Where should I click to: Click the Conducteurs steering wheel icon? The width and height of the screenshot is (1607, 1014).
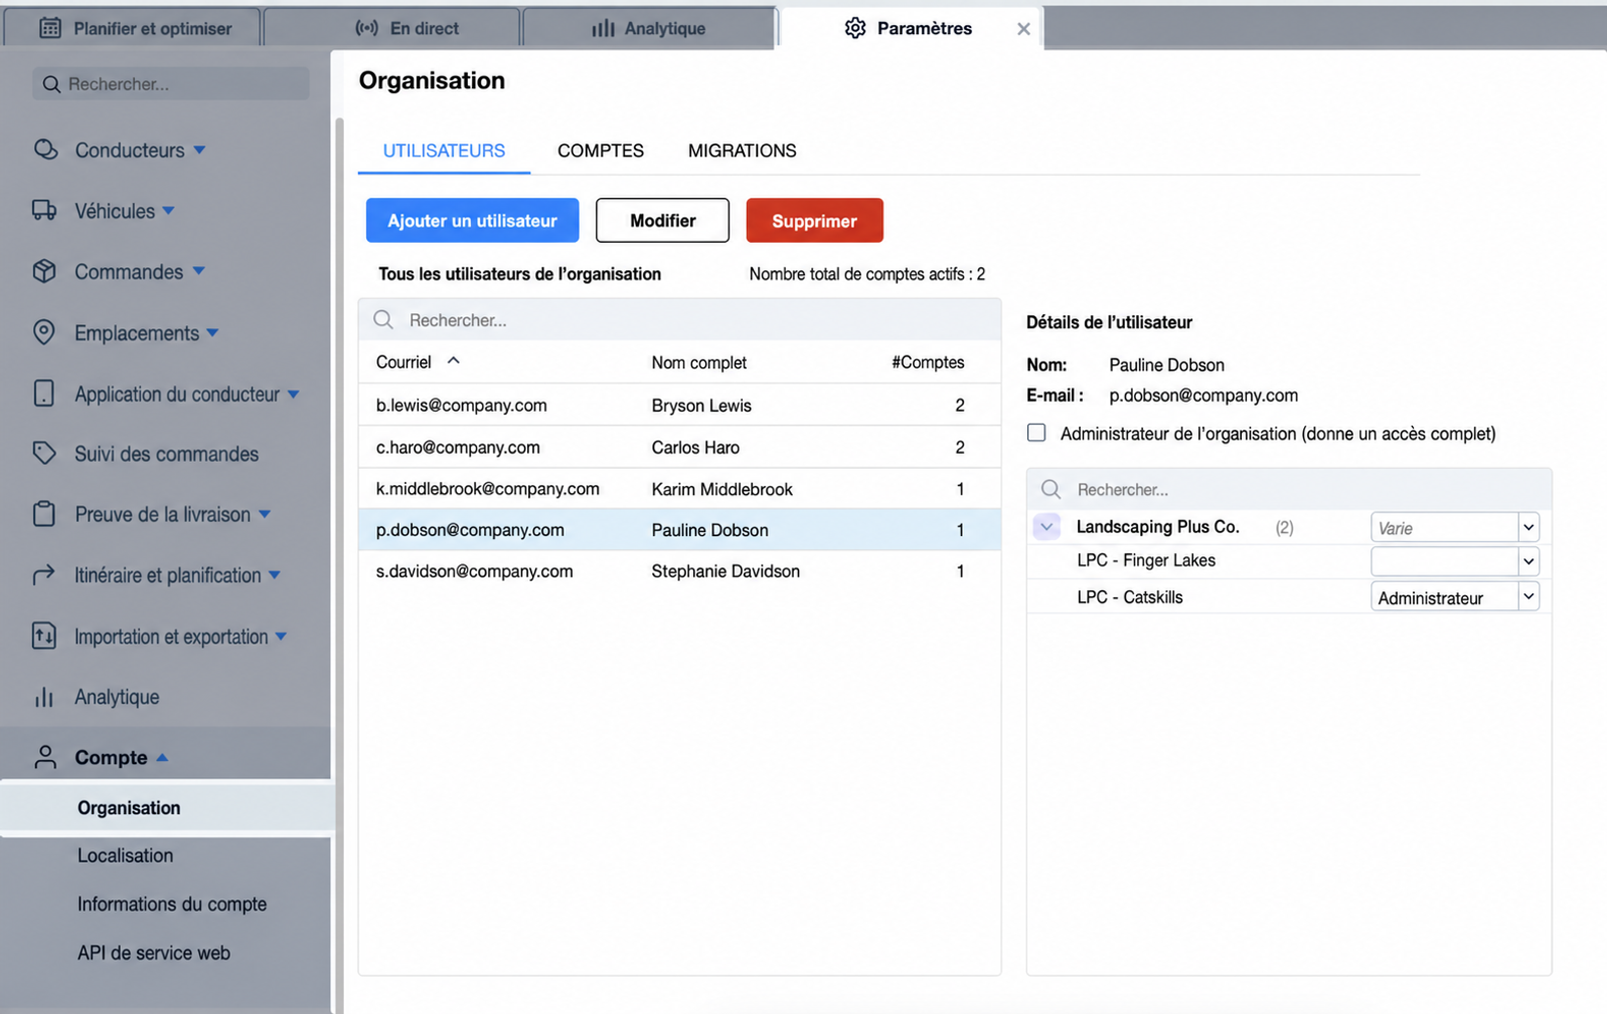[x=46, y=150]
